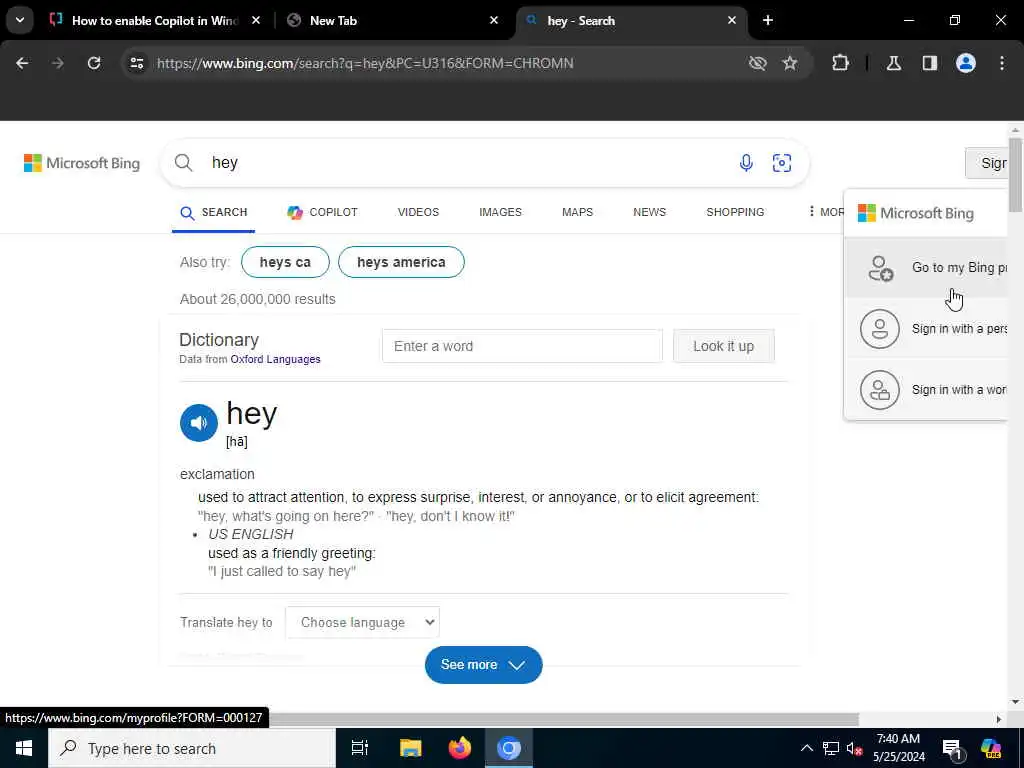Click the Enter a word field
The height and width of the screenshot is (768, 1024).
(522, 346)
